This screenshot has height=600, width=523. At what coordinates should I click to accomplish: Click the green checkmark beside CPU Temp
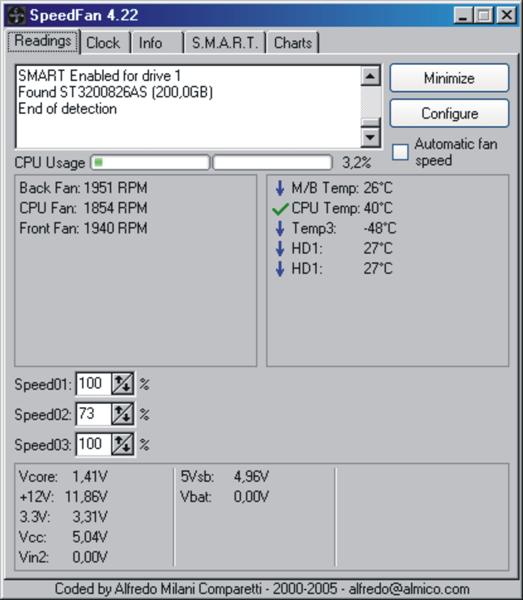(x=280, y=209)
